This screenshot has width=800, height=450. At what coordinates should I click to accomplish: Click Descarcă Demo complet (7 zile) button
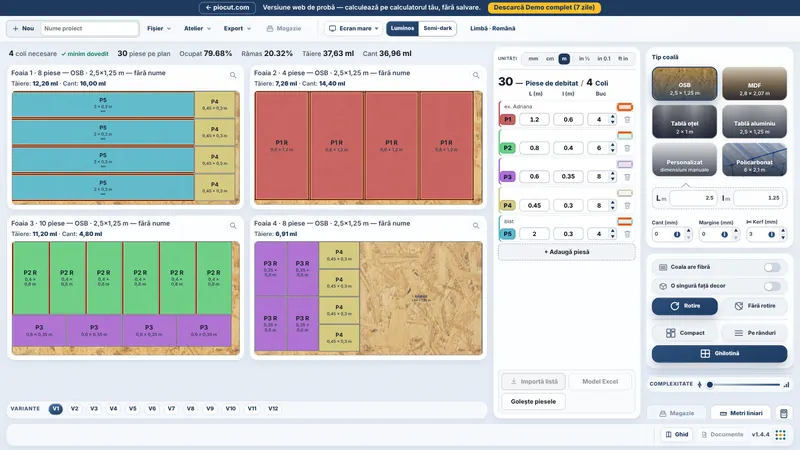pyautogui.click(x=544, y=8)
